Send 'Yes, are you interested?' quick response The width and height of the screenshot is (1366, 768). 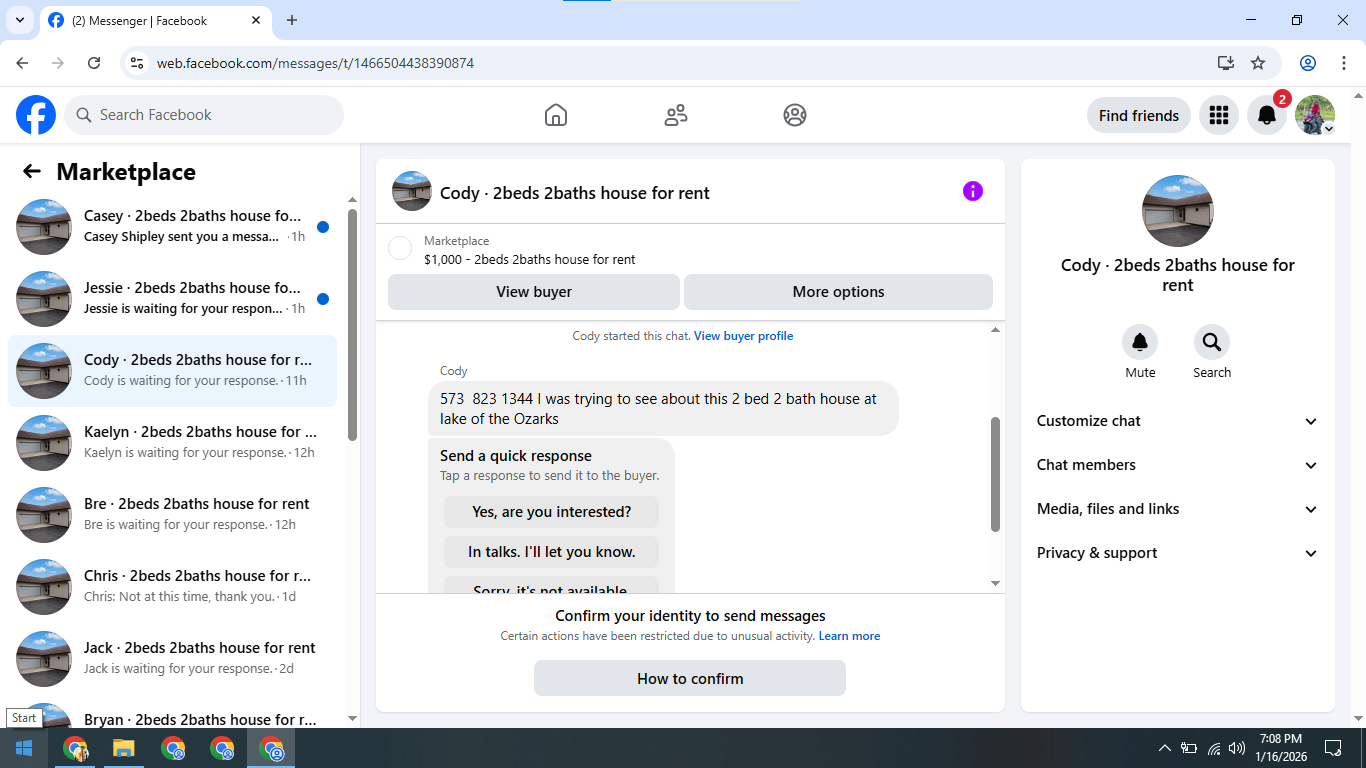[552, 512]
